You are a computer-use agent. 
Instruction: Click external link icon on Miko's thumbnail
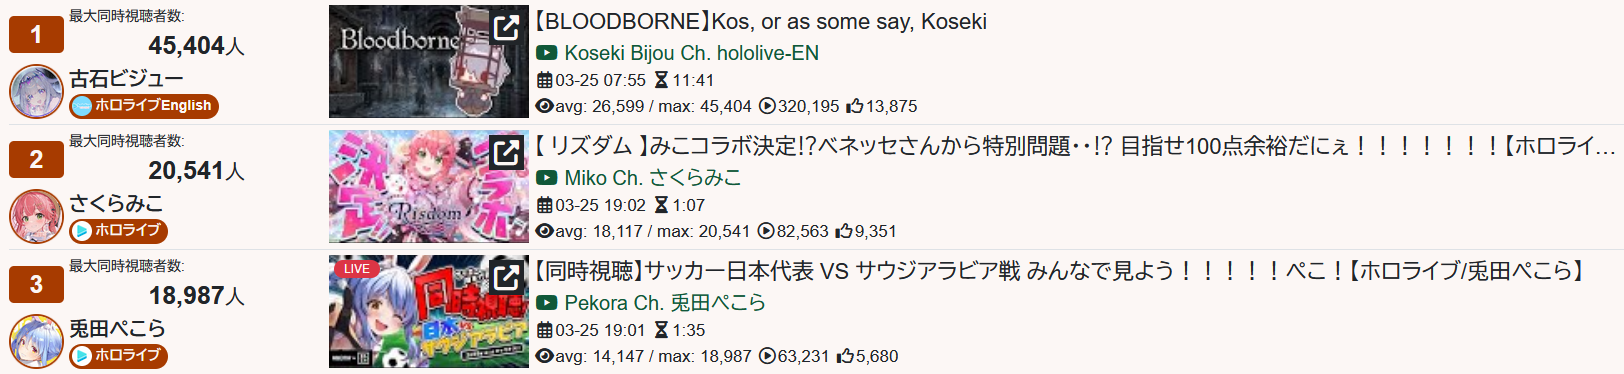point(507,153)
